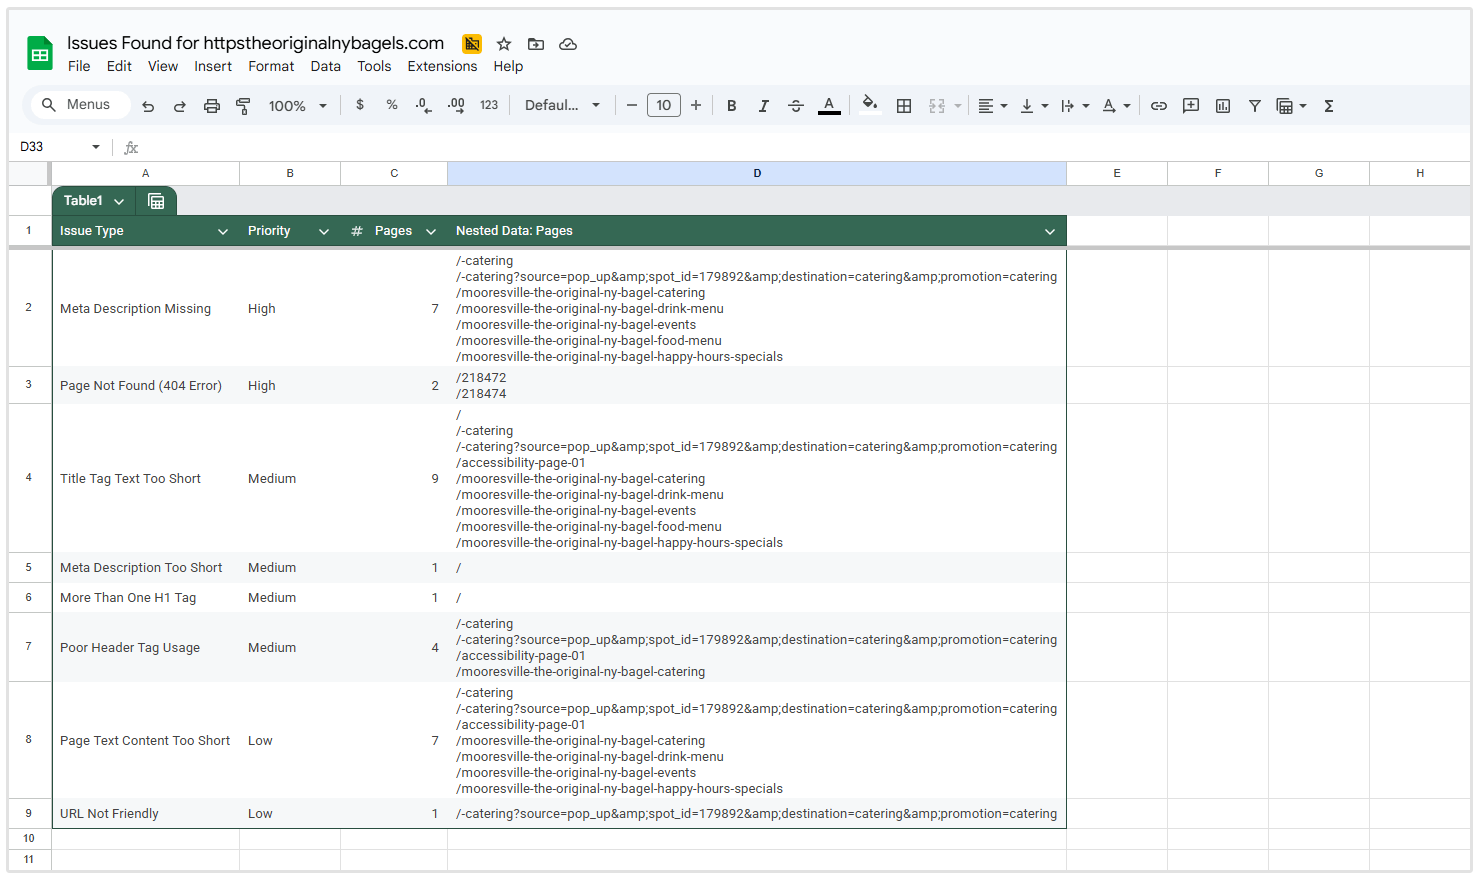Apply strikethrough to selected cell
Screen dimensions: 1480x880
795,105
